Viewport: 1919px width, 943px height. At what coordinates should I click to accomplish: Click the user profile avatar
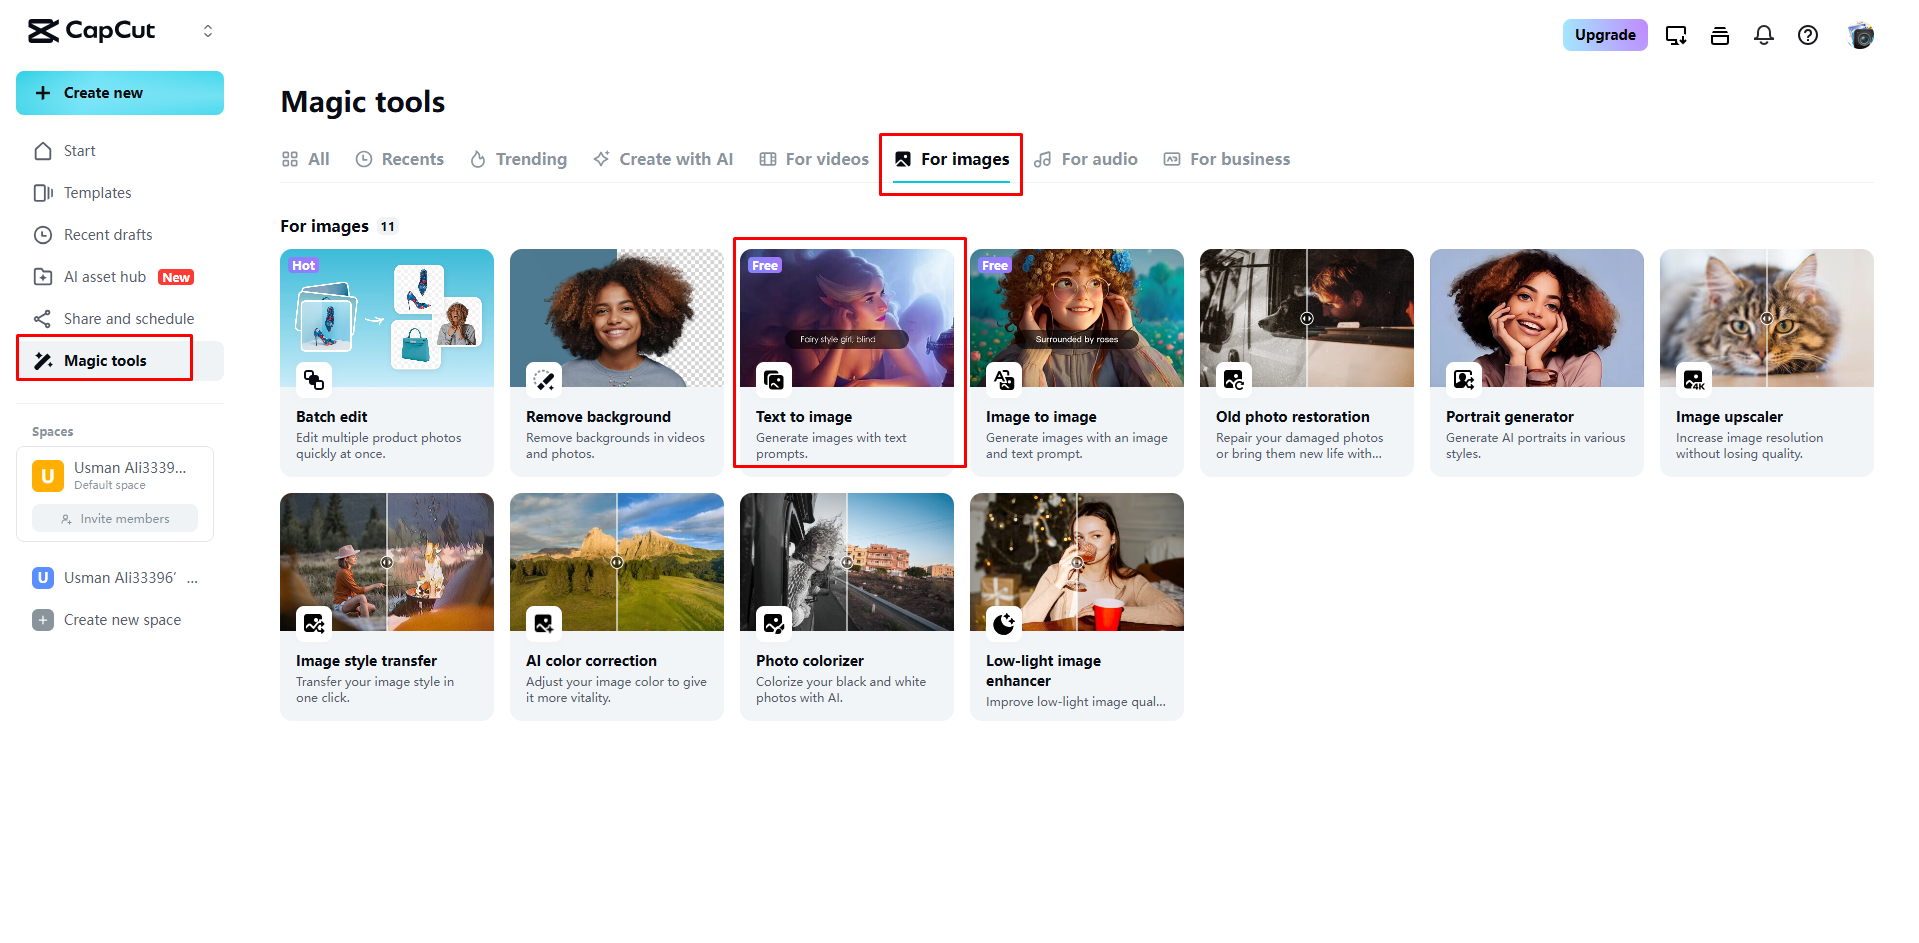click(1860, 35)
